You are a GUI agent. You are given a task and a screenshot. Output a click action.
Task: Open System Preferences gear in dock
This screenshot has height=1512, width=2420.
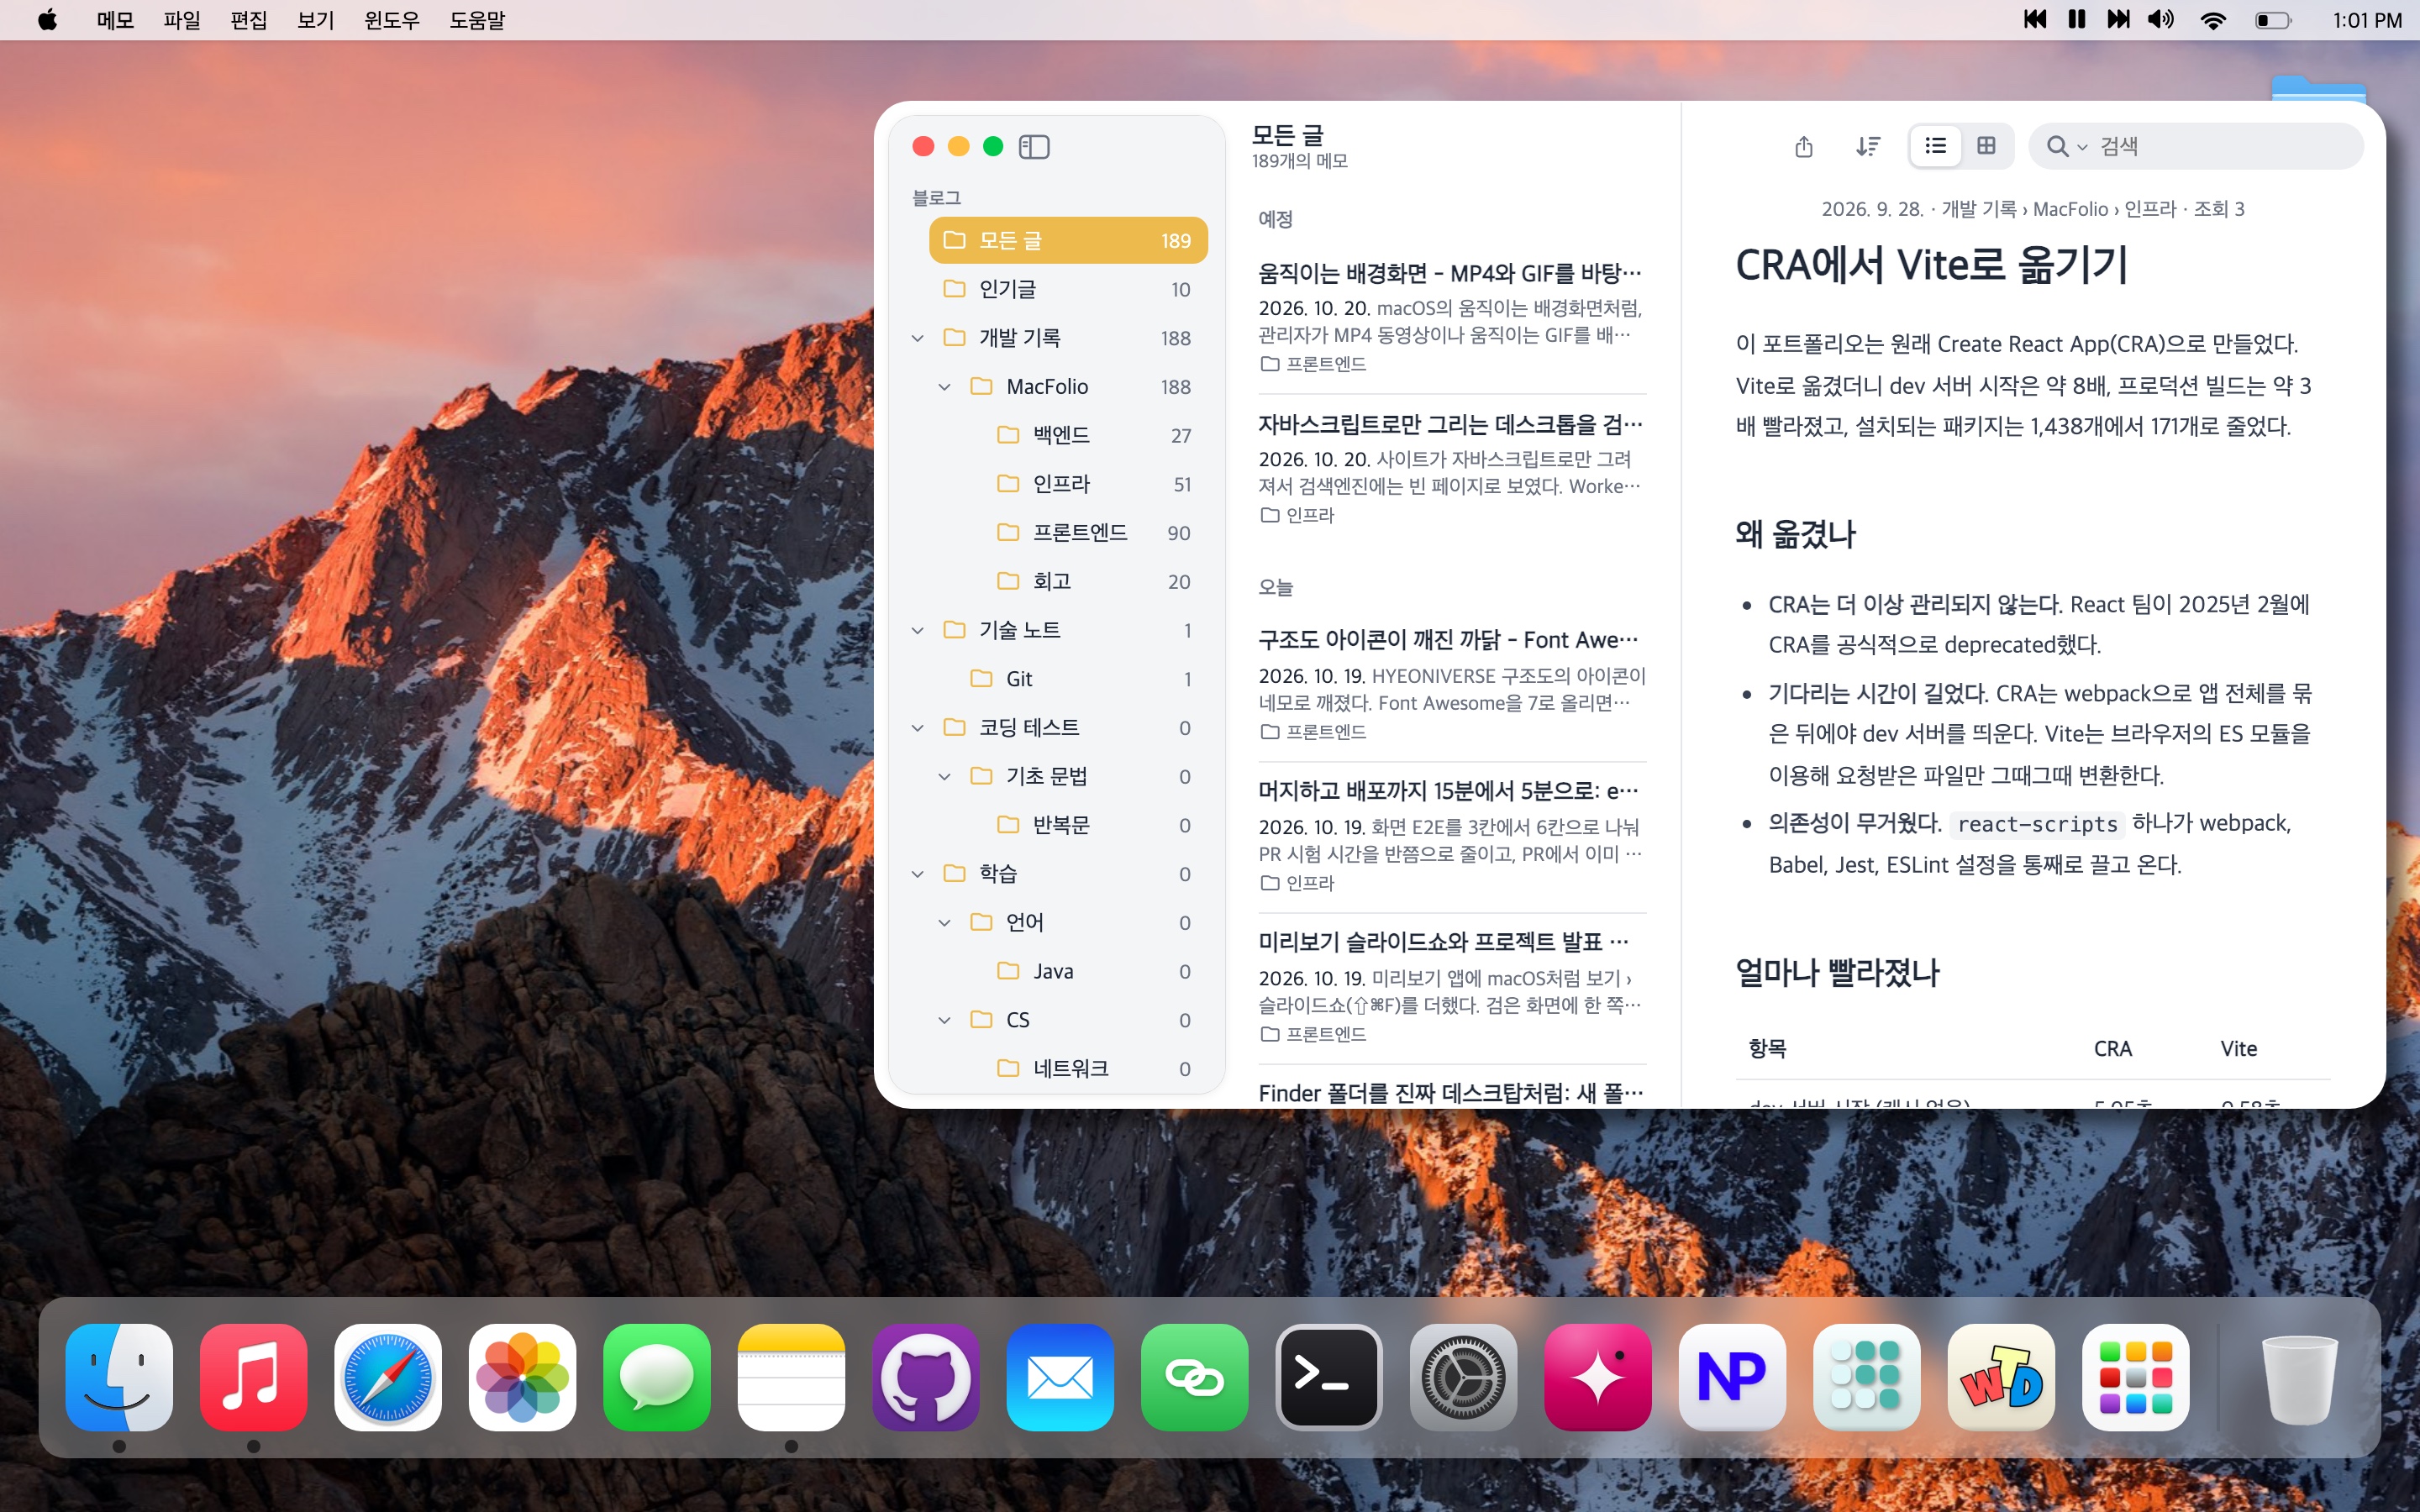coord(1463,1377)
